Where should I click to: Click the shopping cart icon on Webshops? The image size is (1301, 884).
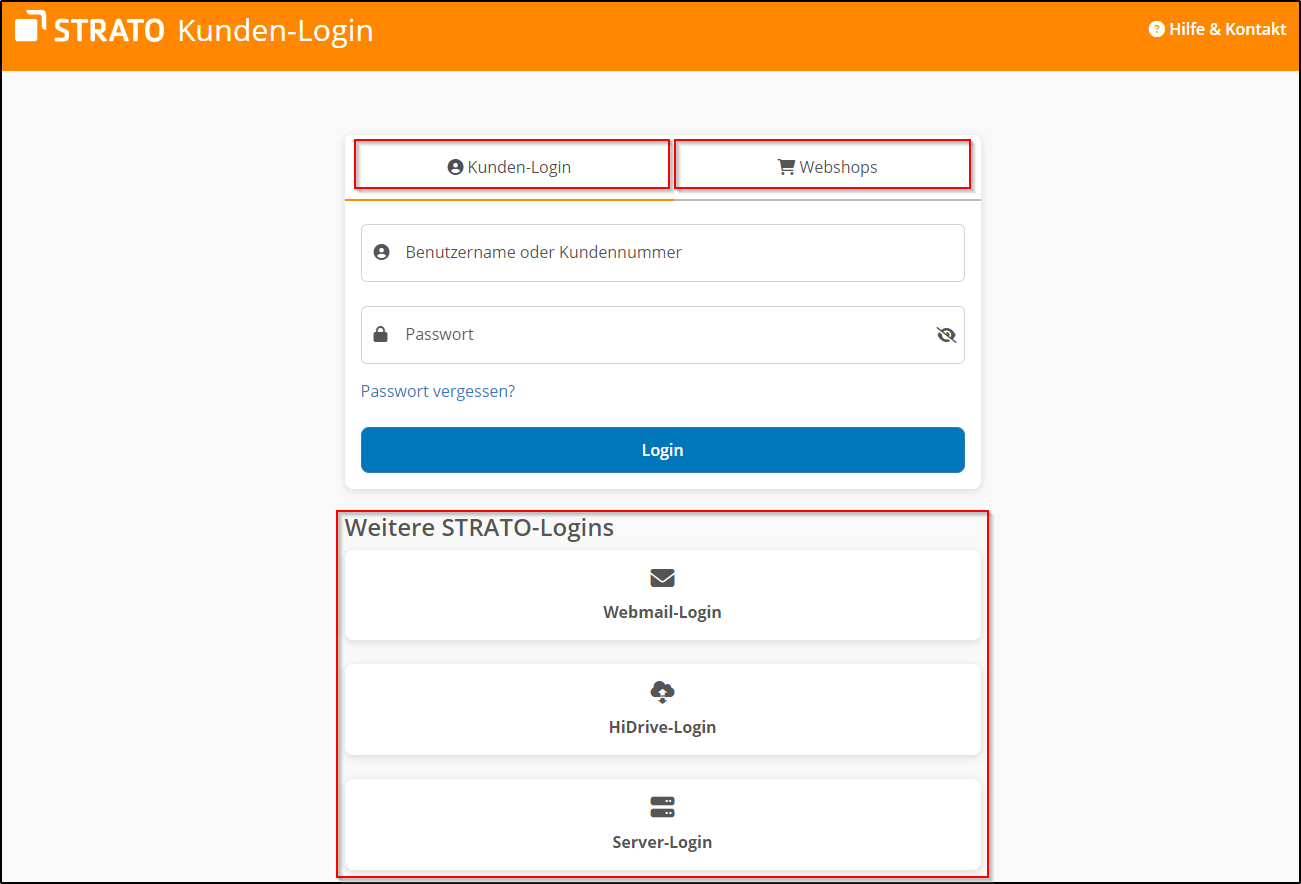[786, 167]
